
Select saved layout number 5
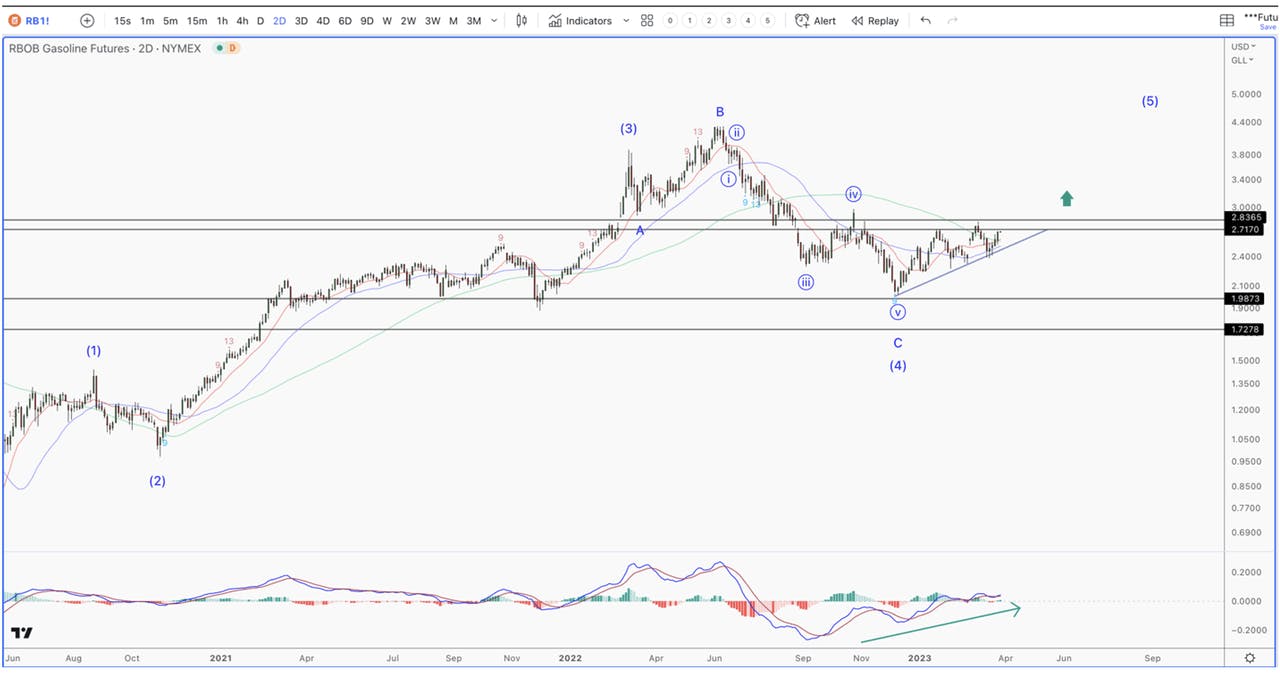767,20
